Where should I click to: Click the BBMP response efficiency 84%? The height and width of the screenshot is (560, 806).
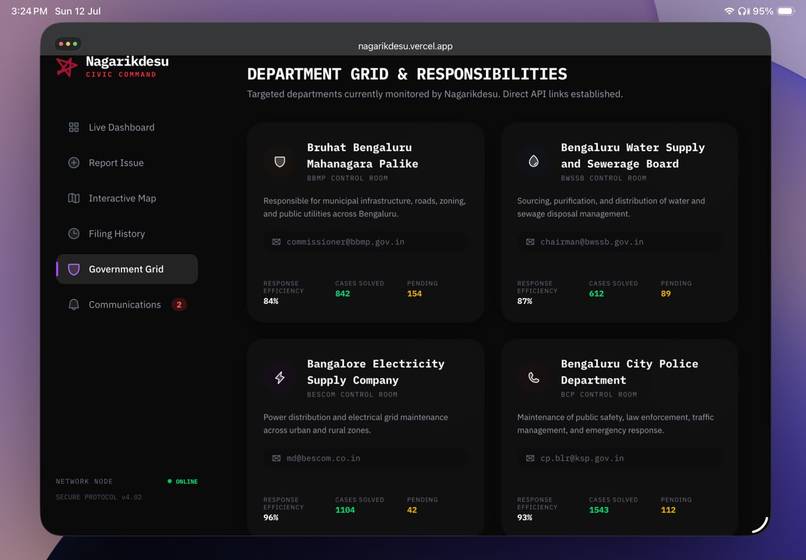coord(271,301)
